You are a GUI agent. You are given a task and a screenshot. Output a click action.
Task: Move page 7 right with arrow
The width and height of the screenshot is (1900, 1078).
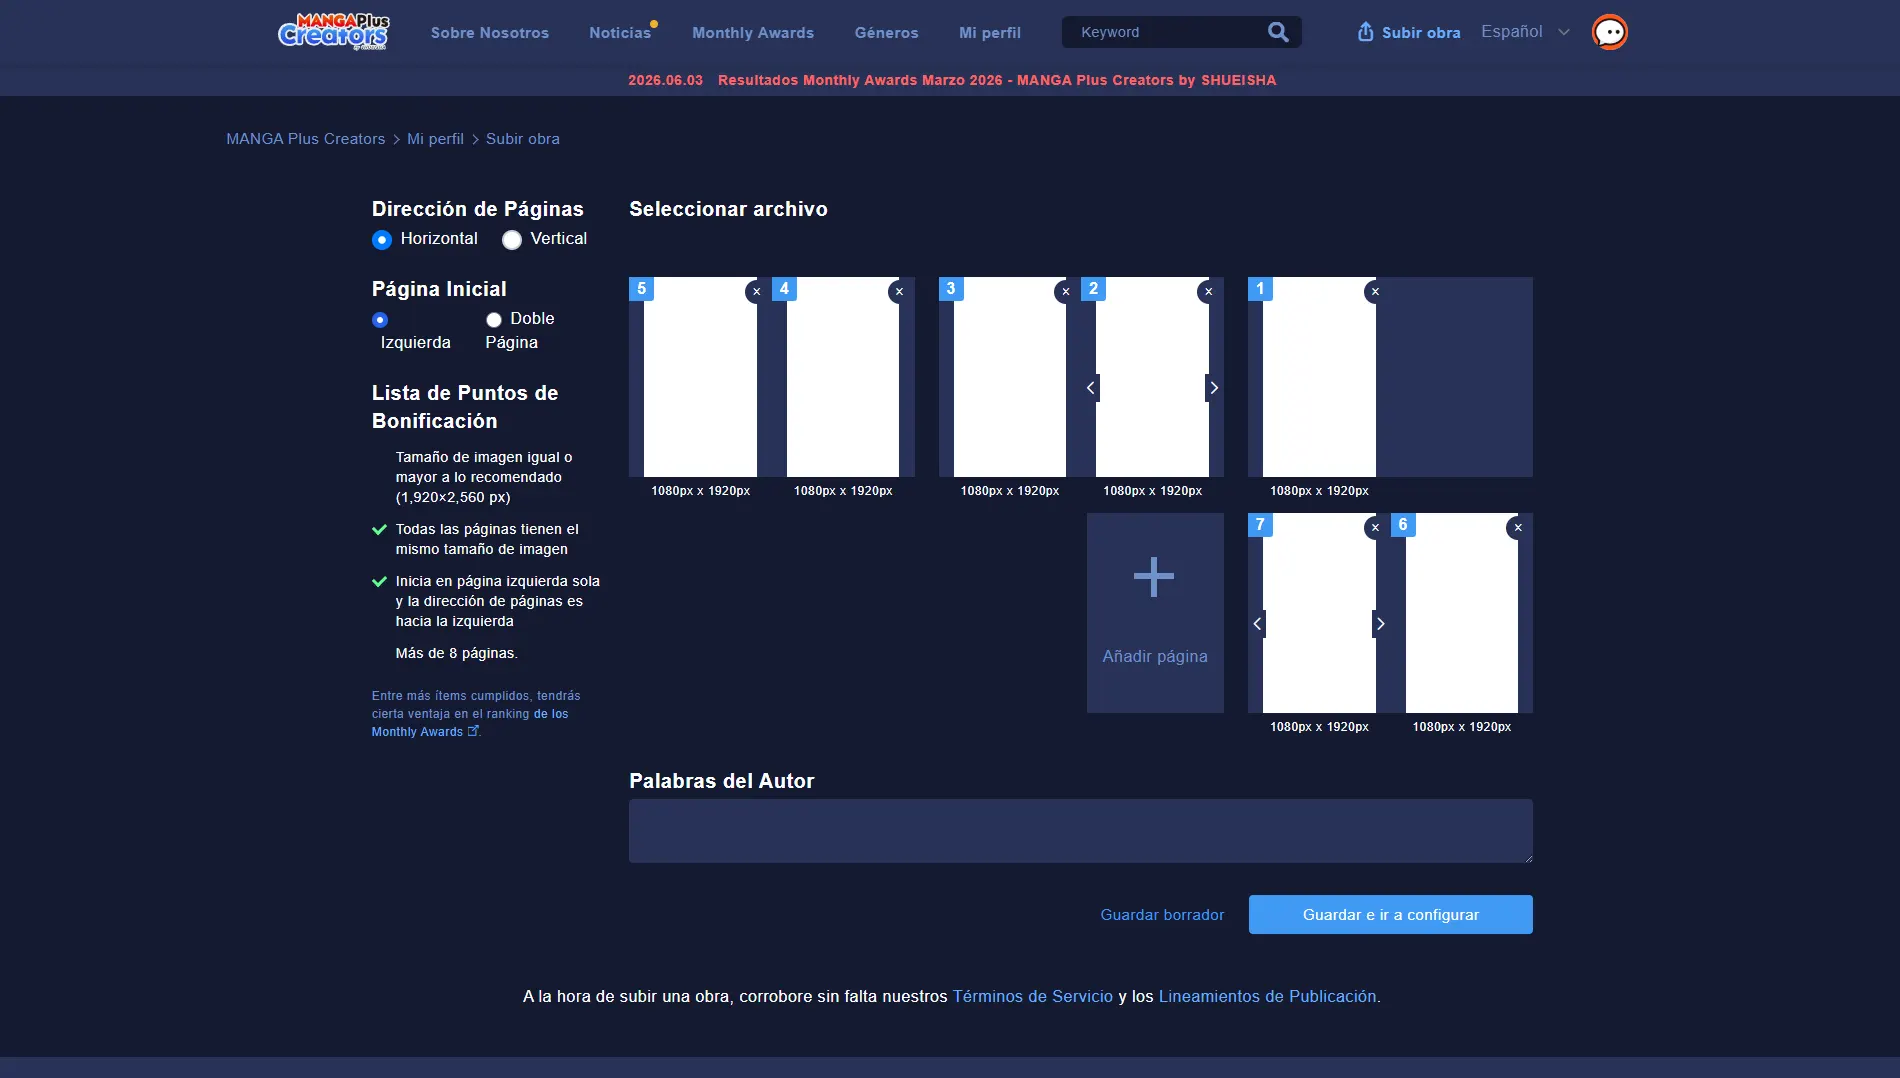pos(1381,624)
